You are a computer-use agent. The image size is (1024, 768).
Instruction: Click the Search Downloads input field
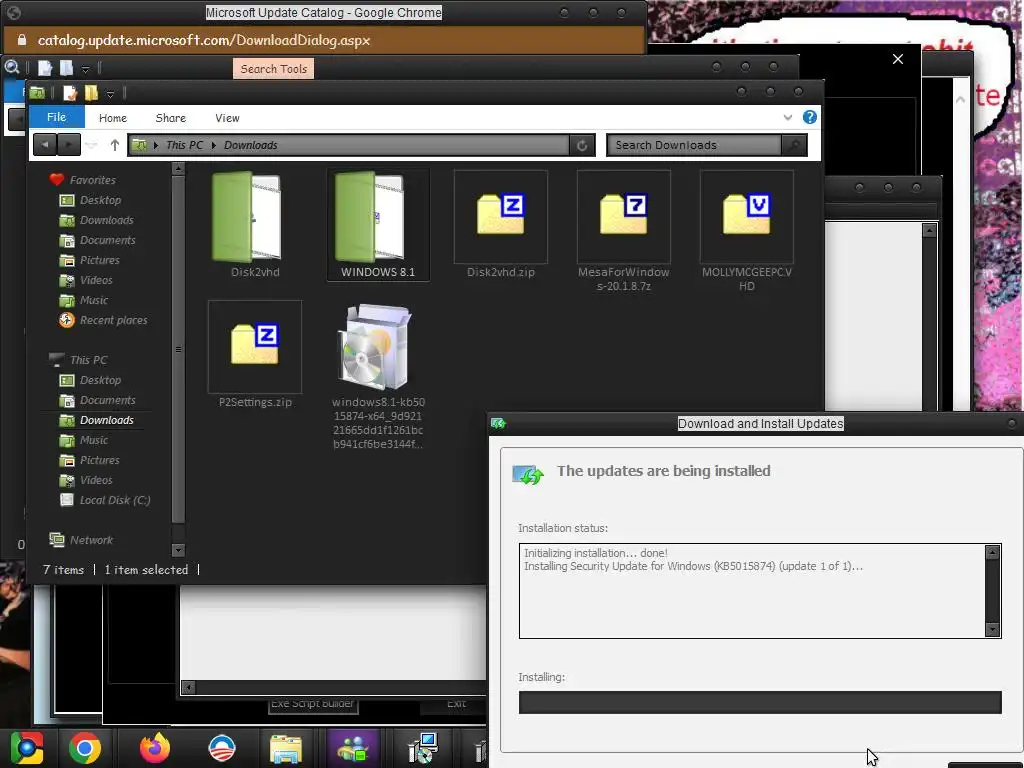pos(694,145)
